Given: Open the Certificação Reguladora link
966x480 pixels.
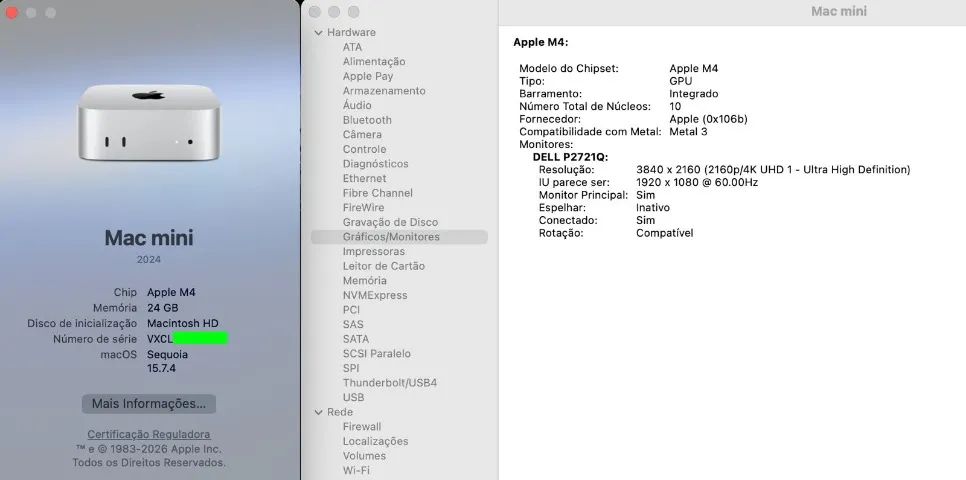Looking at the screenshot, I should (148, 434).
